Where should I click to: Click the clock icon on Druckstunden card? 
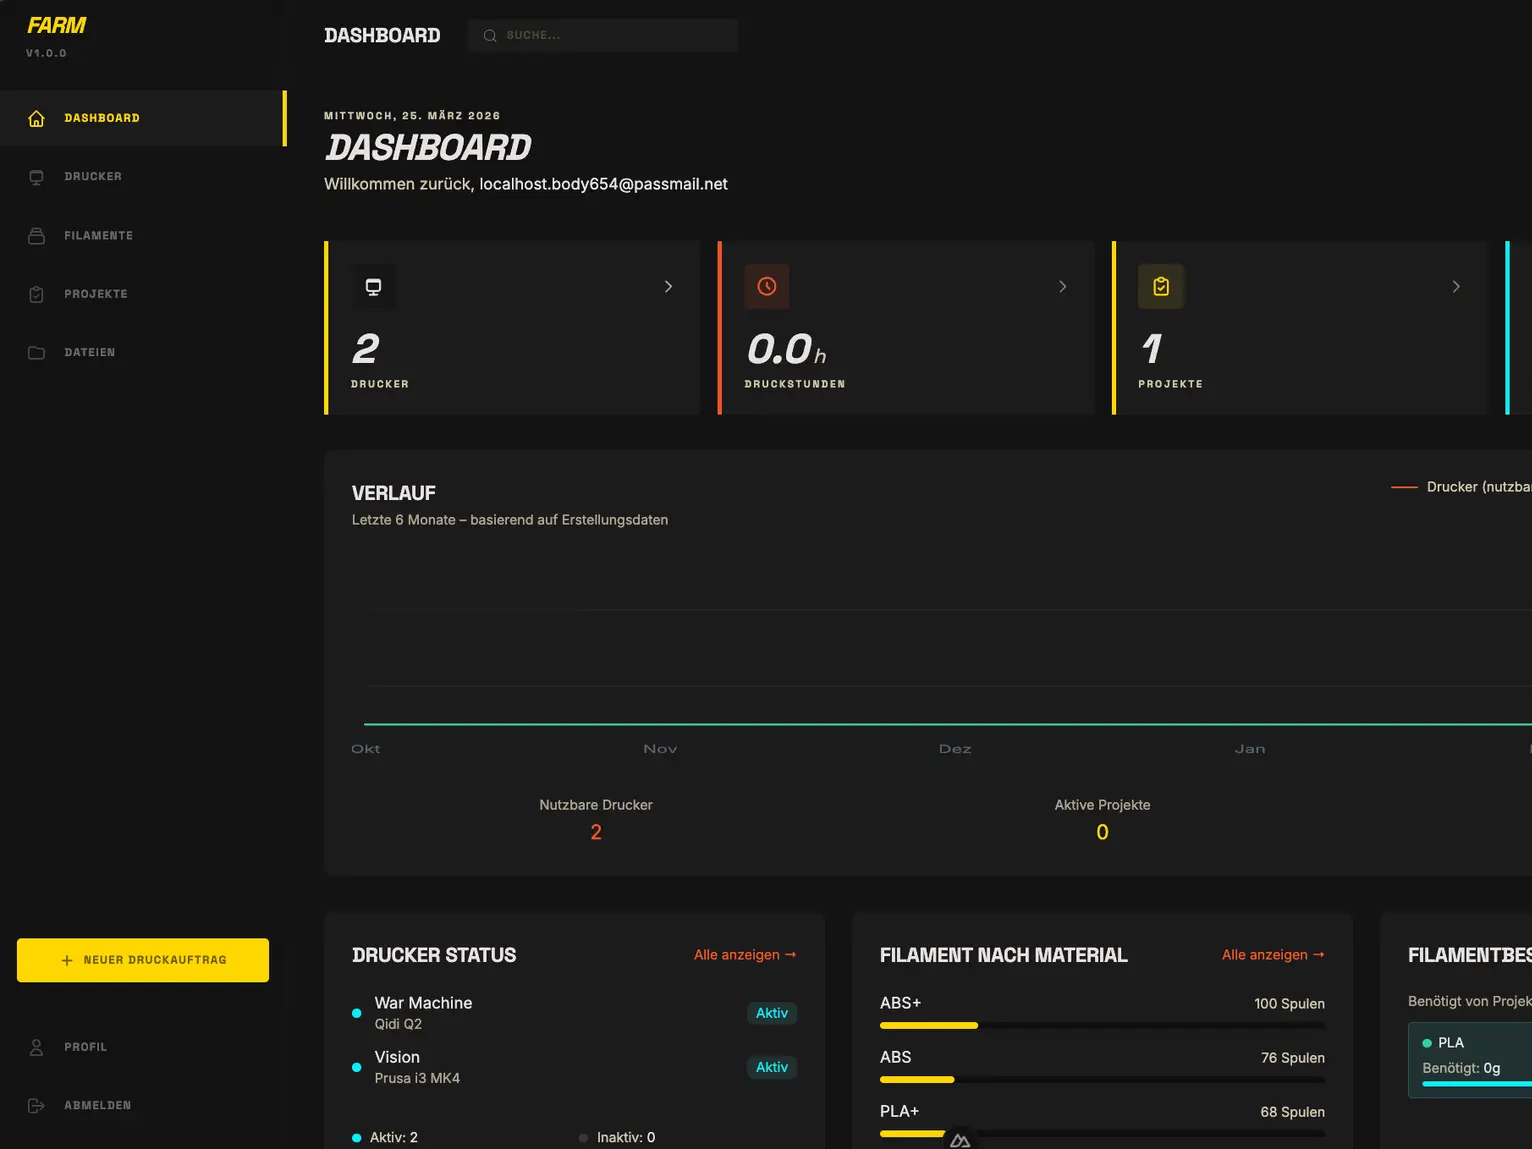coord(767,287)
